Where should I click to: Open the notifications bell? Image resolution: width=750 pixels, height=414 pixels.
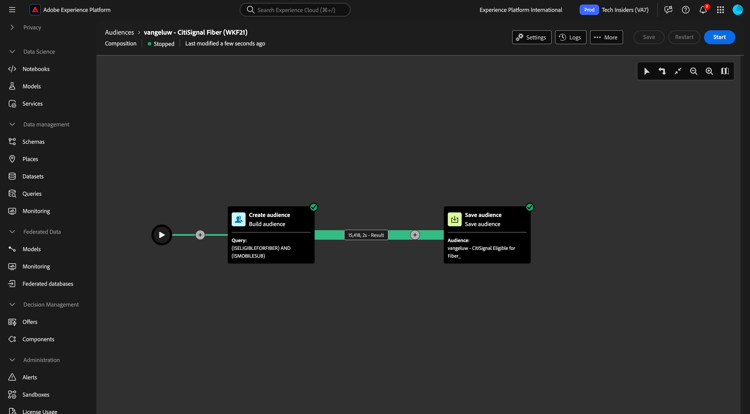point(703,10)
